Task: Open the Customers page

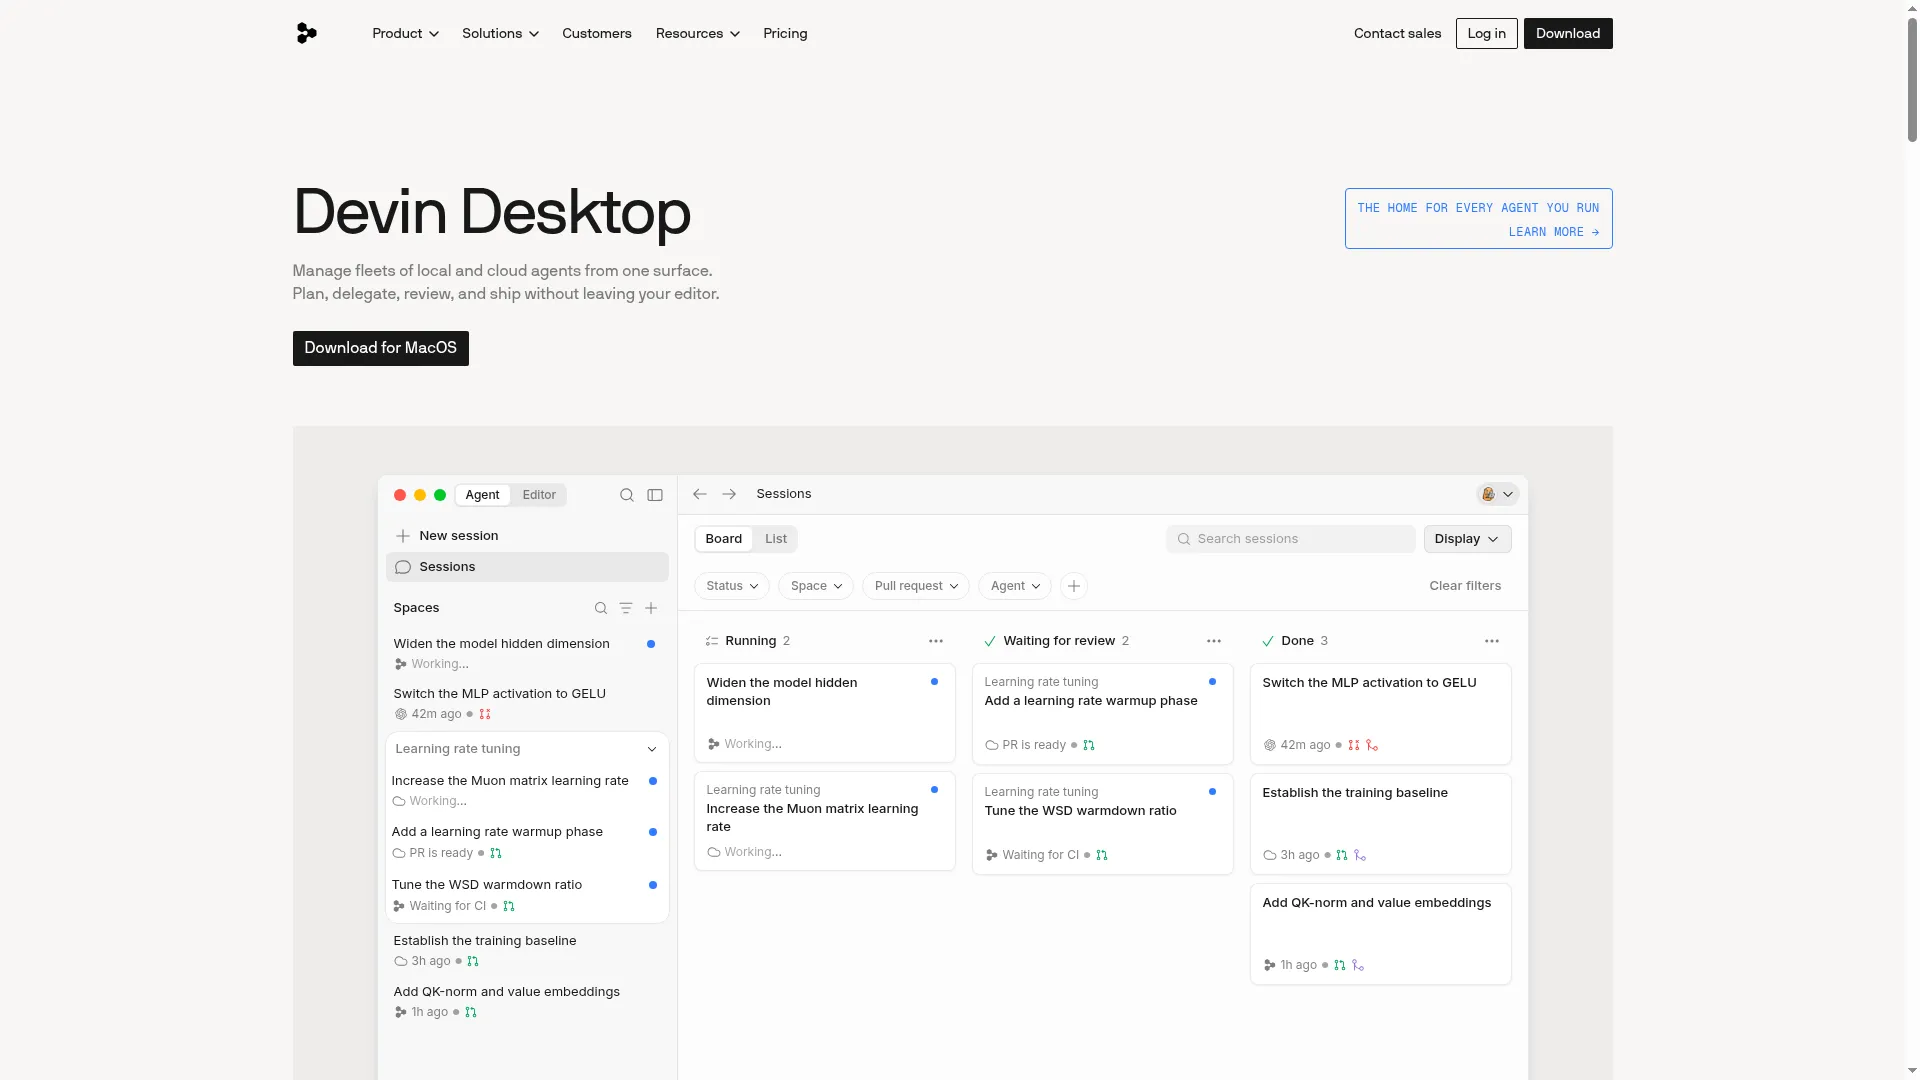Action: pos(597,33)
